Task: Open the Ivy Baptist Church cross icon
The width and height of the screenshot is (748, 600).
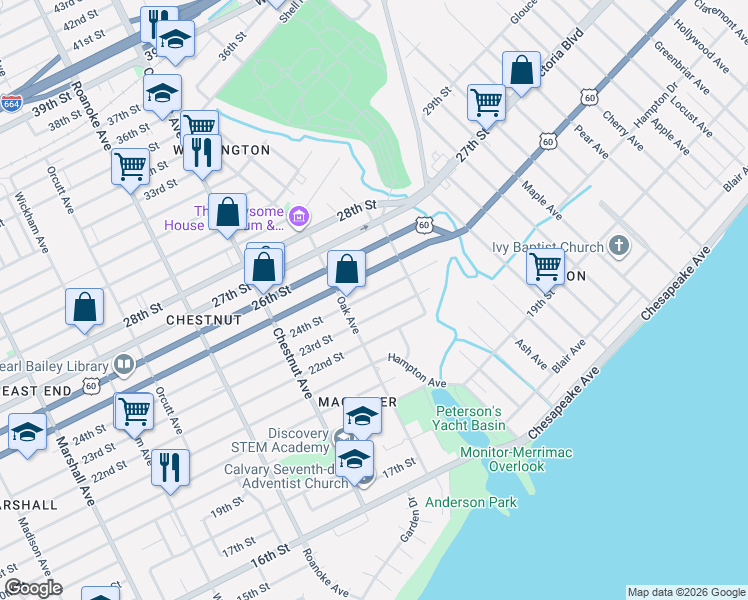Action: point(619,247)
